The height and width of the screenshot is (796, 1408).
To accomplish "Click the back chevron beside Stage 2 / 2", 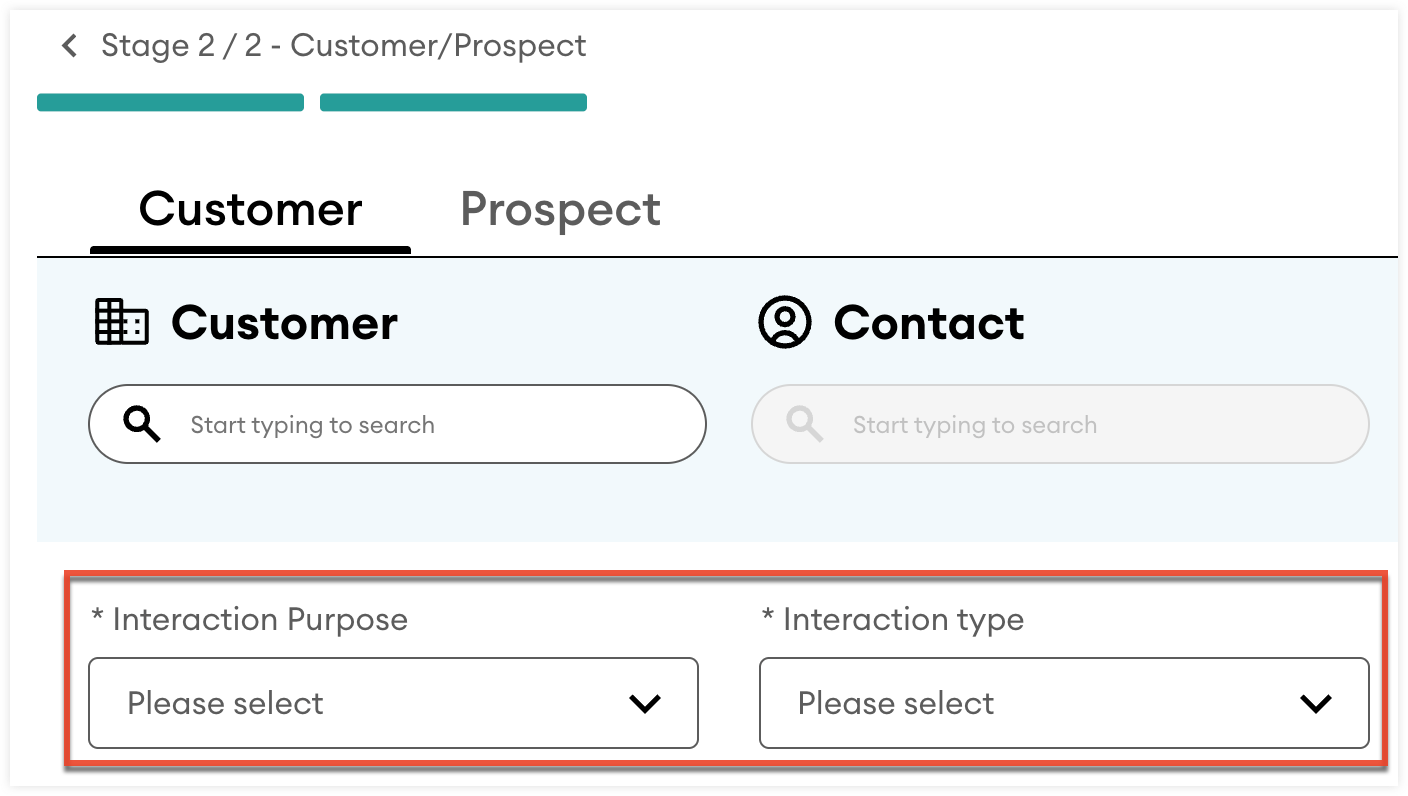I will point(69,46).
